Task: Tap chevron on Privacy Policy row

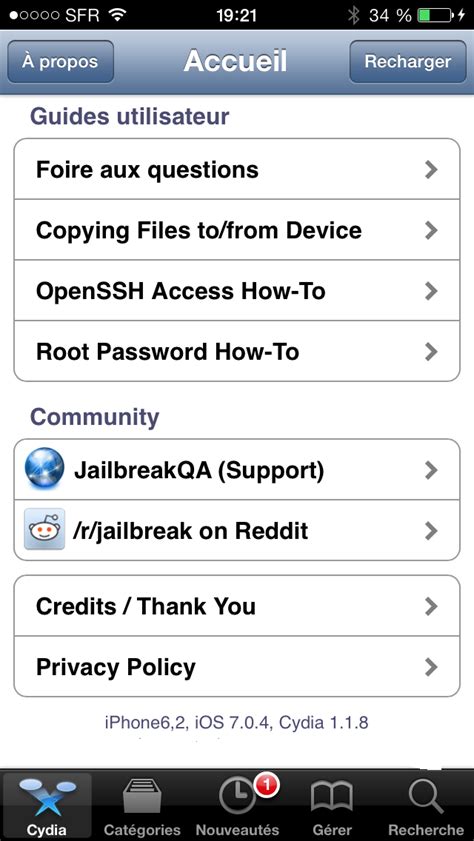Action: [x=431, y=667]
